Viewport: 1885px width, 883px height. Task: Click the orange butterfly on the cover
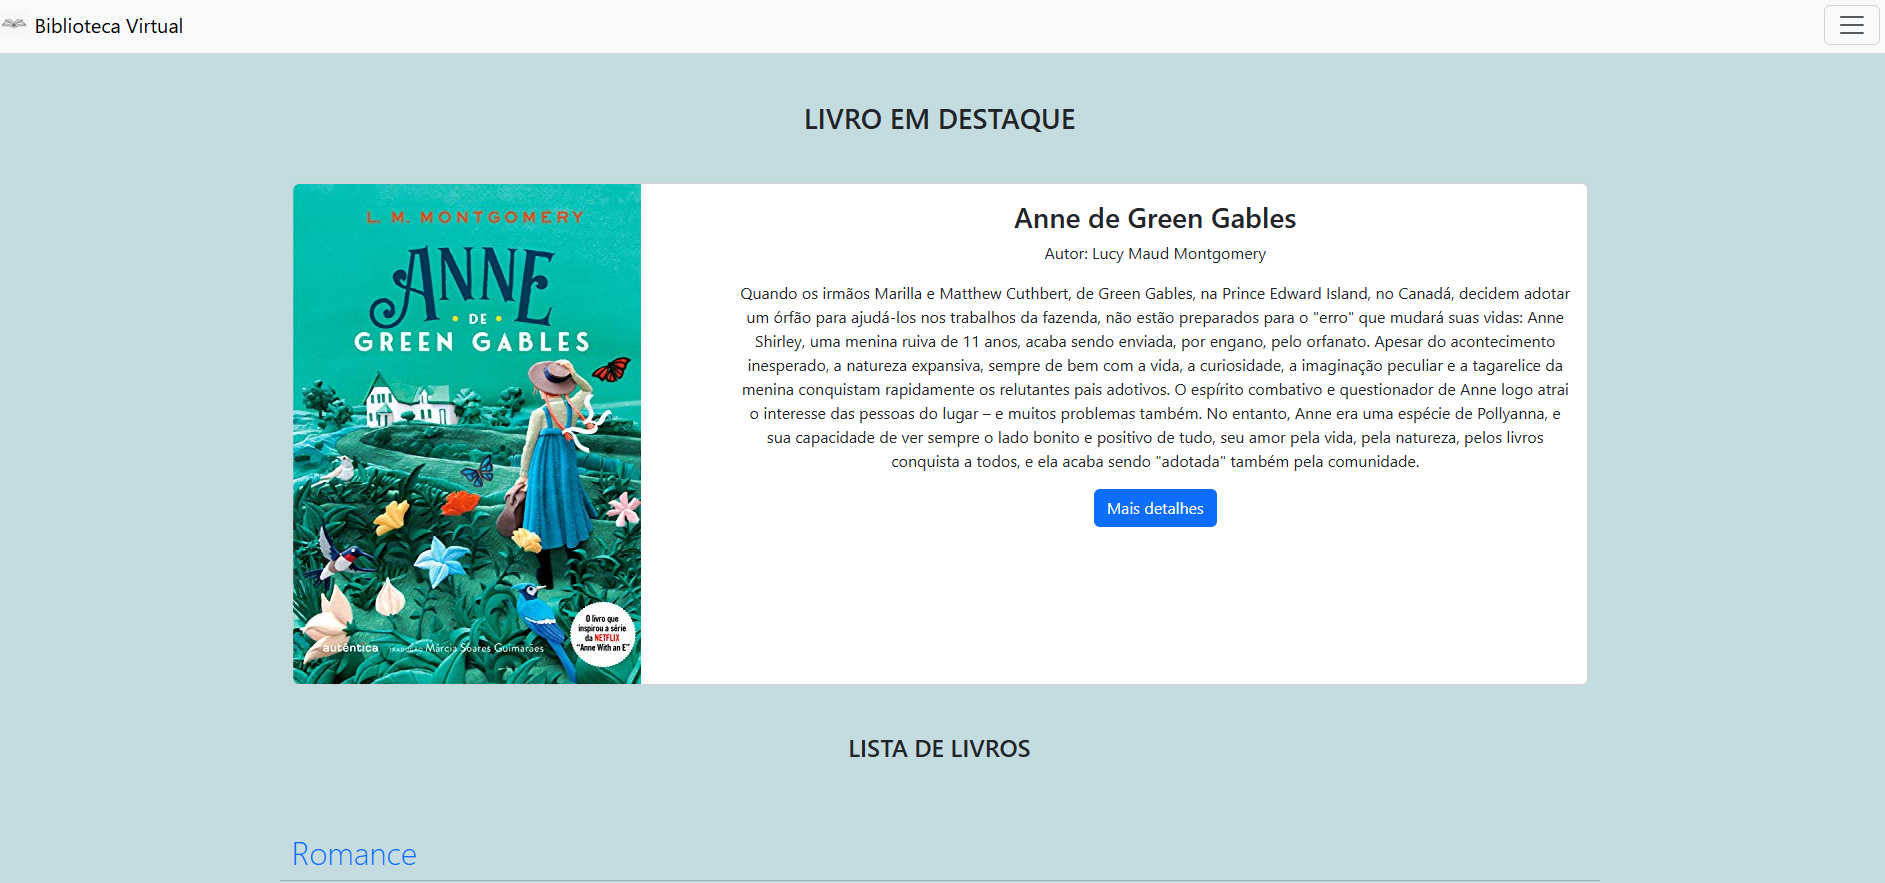click(x=612, y=370)
